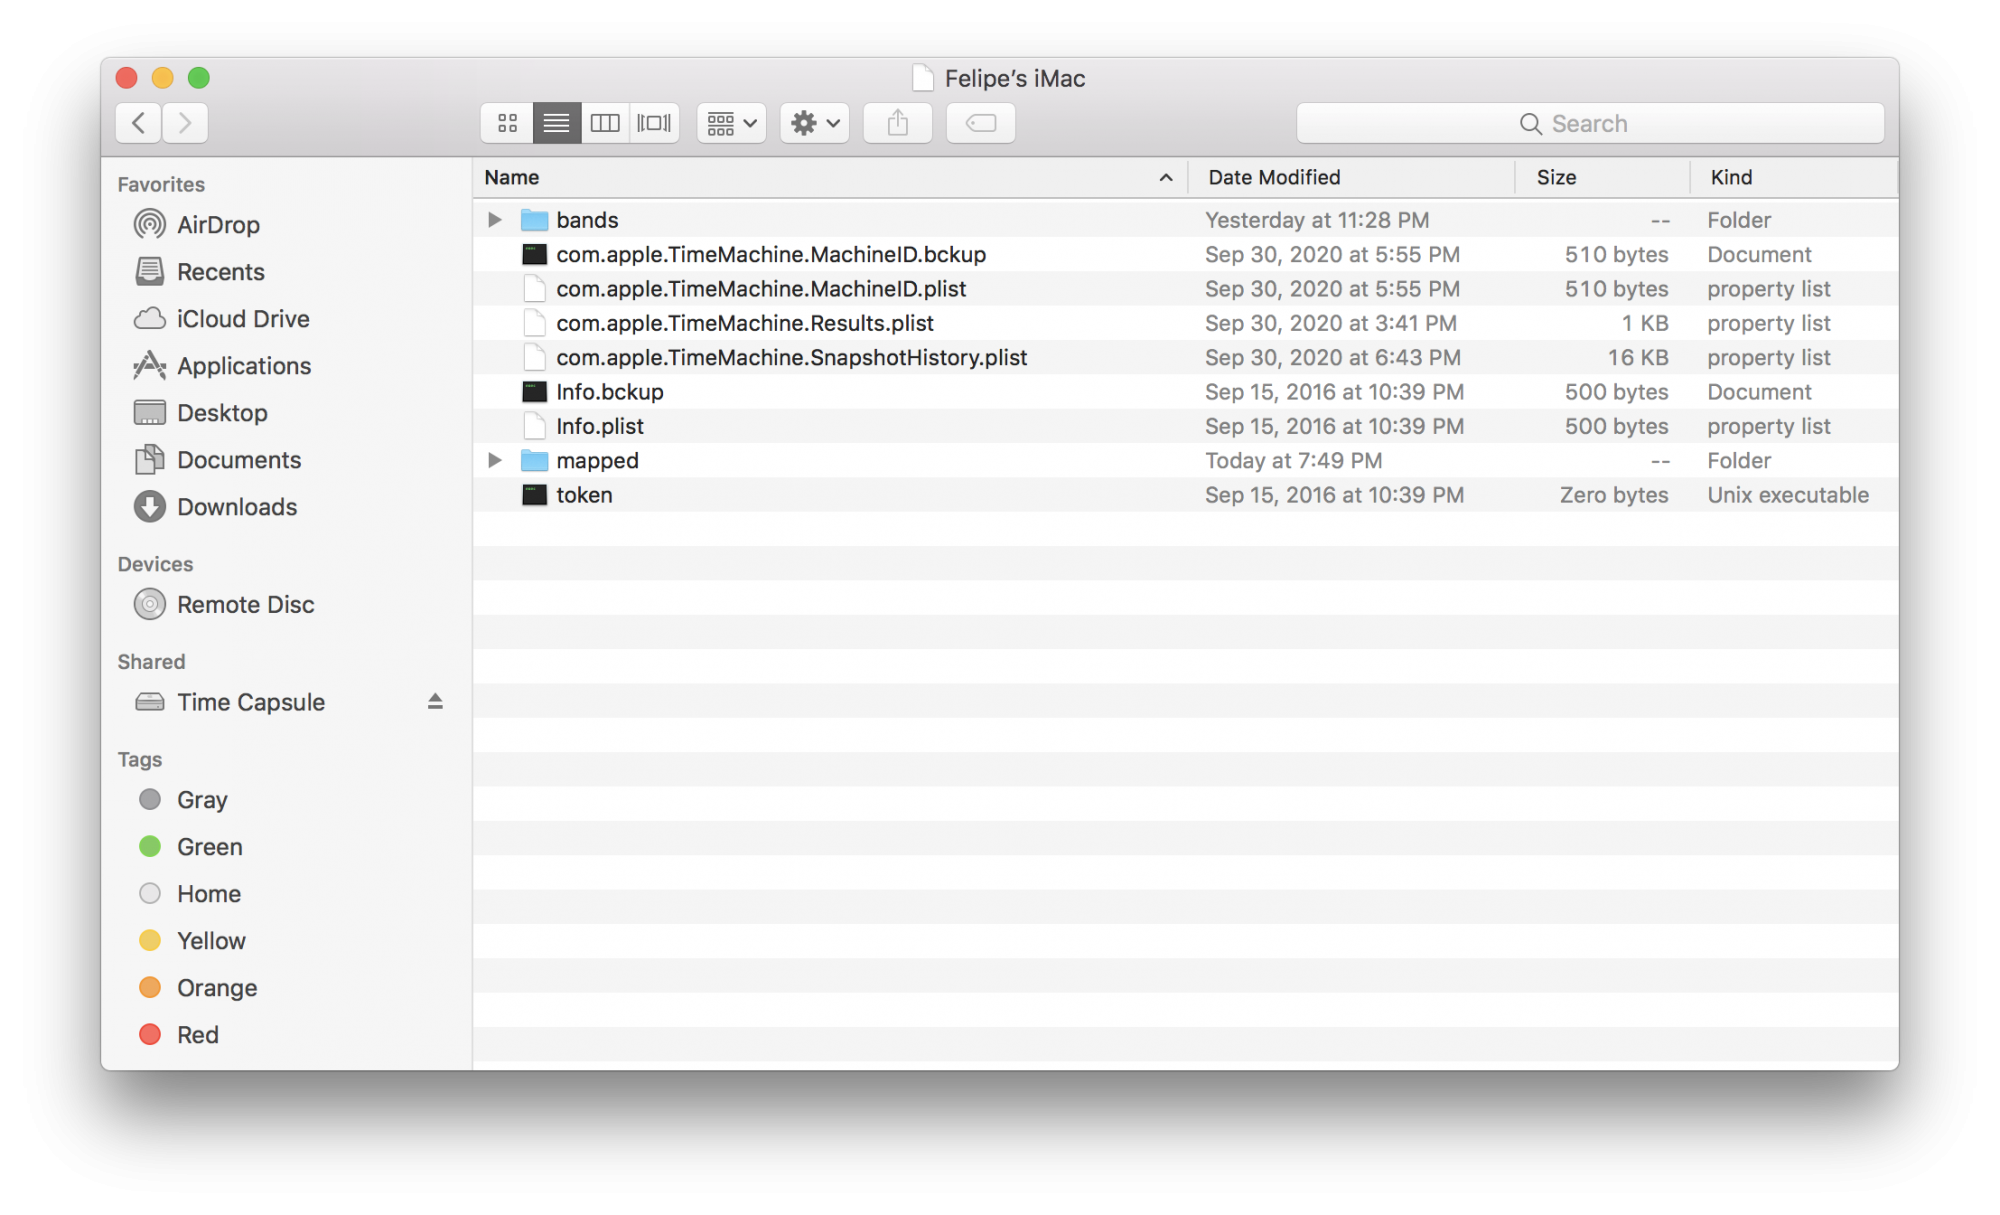Filter by the Orange tag

[217, 988]
